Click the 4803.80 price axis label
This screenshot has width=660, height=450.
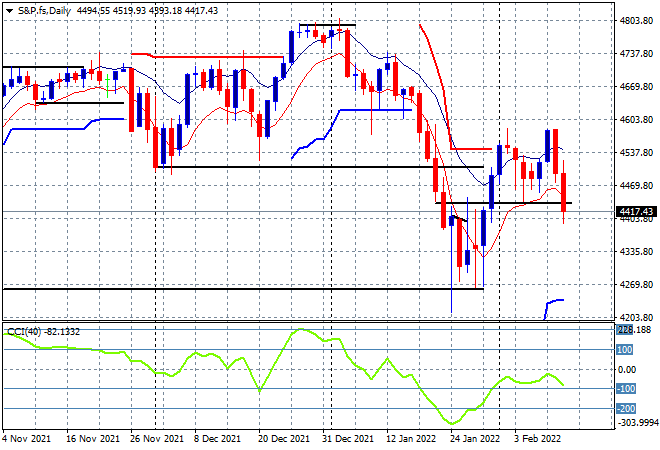636,21
